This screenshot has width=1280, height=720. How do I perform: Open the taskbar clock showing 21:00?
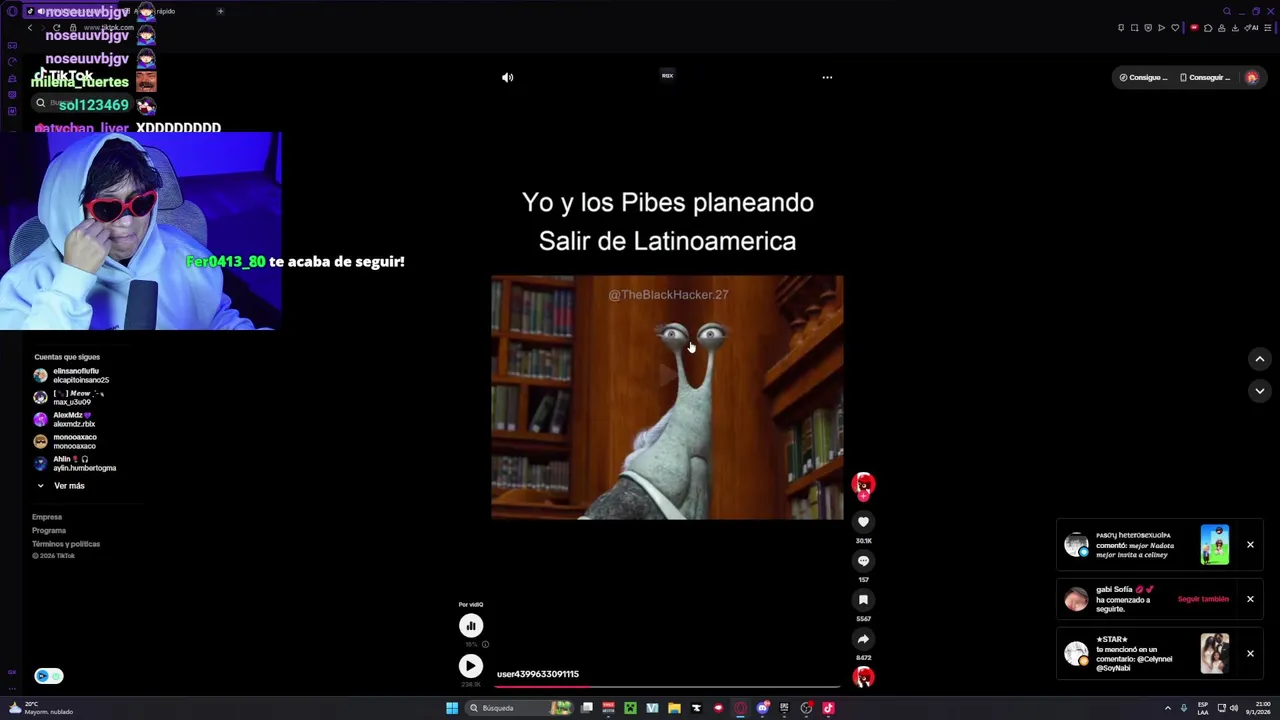[1257, 708]
